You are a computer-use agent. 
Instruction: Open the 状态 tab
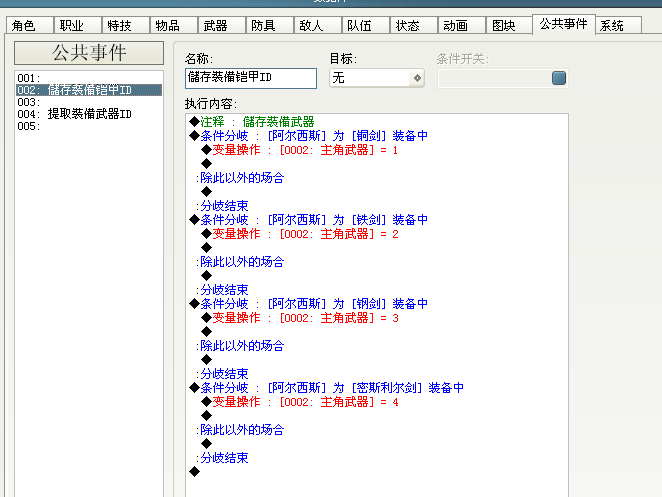(x=414, y=25)
